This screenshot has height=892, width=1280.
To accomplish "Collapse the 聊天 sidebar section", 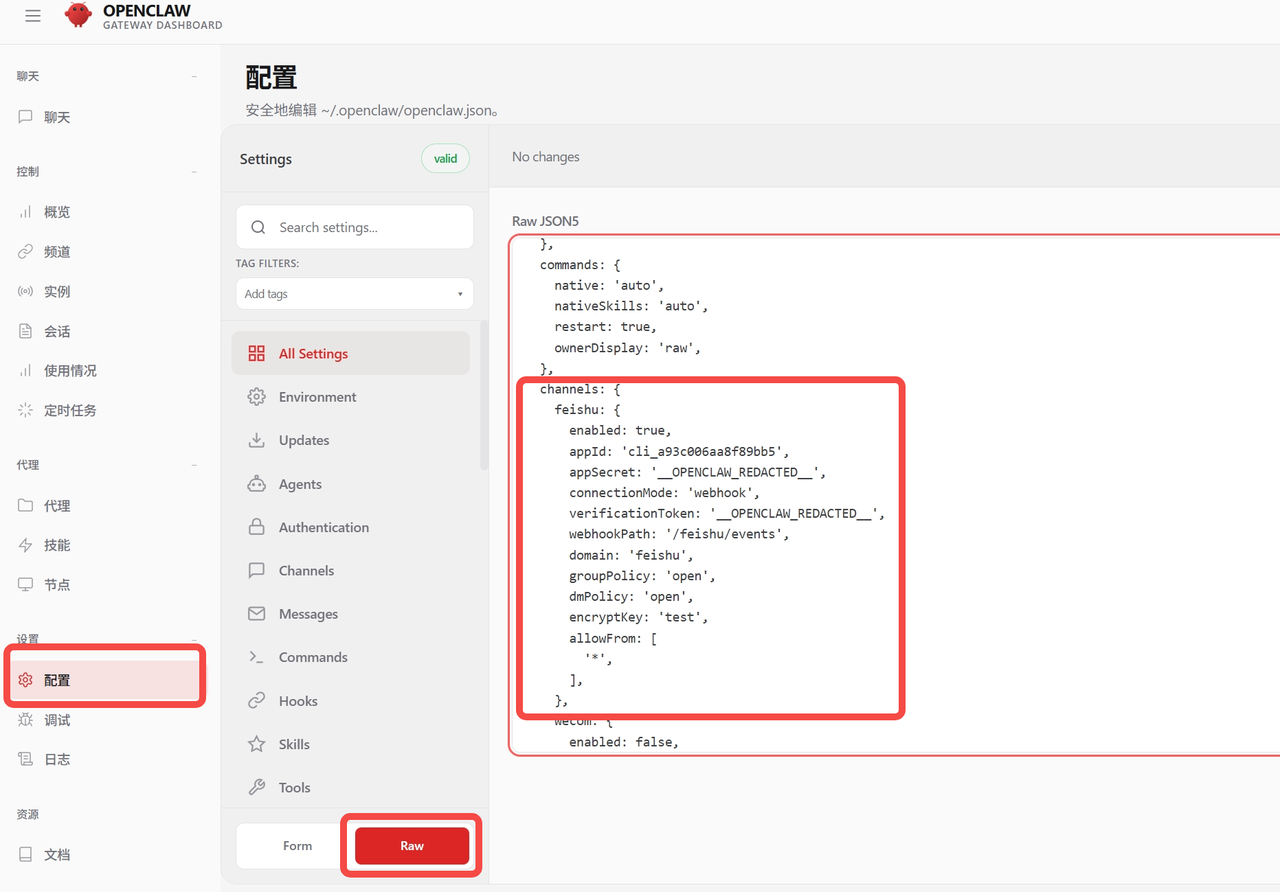I will 194,76.
